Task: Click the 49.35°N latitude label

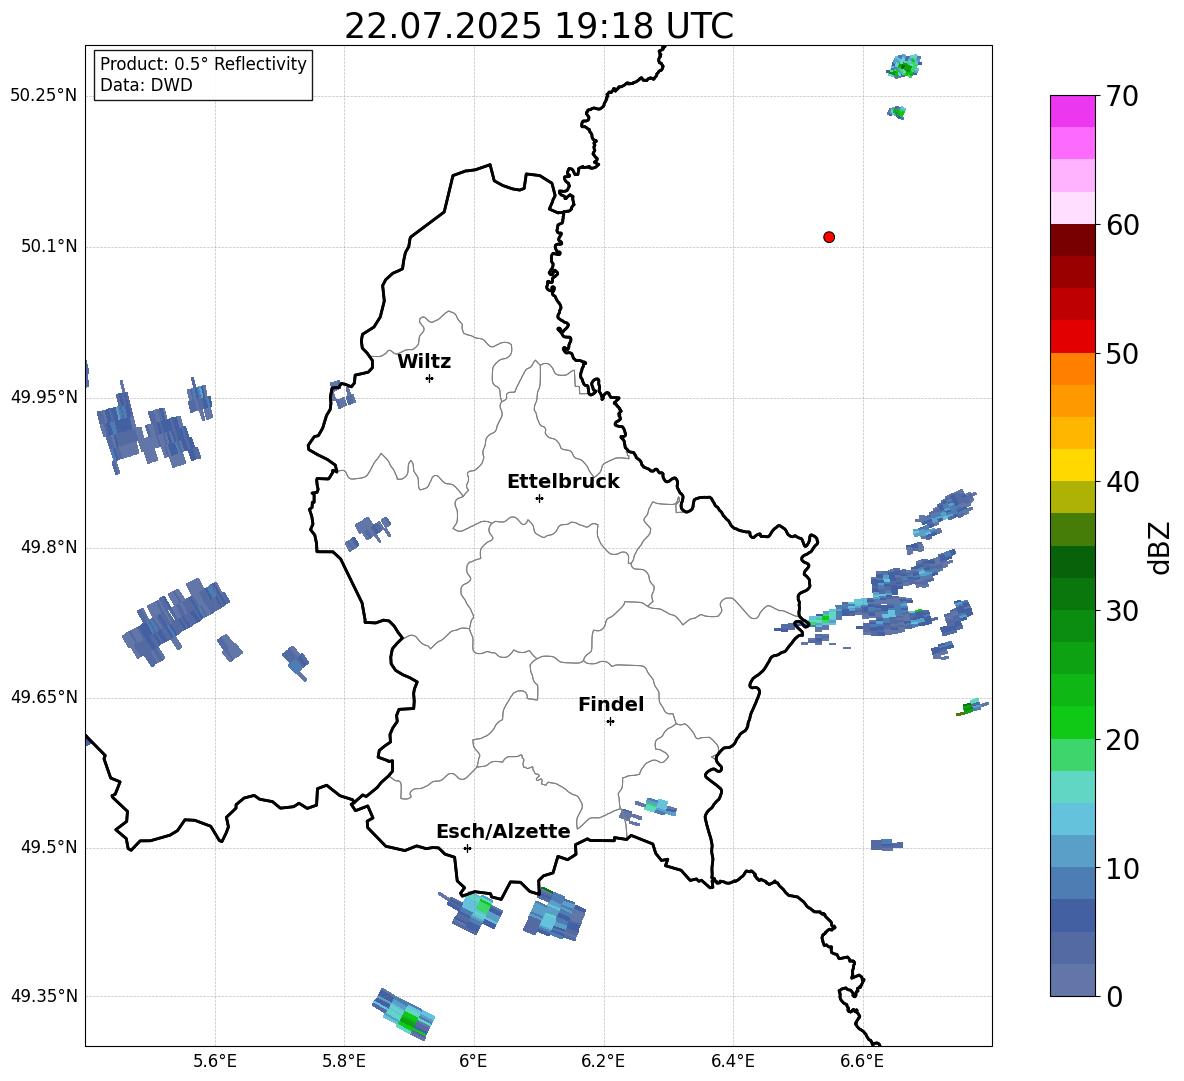Action: (x=43, y=996)
